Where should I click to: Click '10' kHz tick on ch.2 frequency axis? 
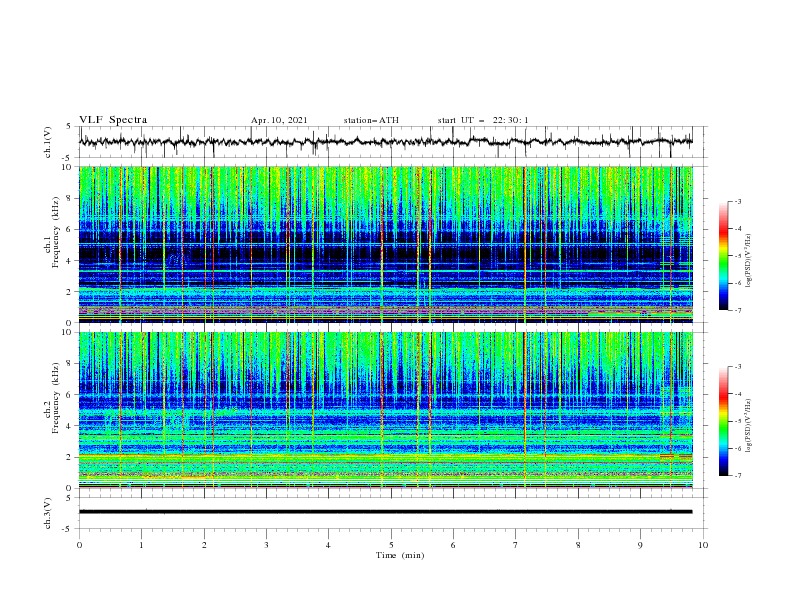pos(68,332)
